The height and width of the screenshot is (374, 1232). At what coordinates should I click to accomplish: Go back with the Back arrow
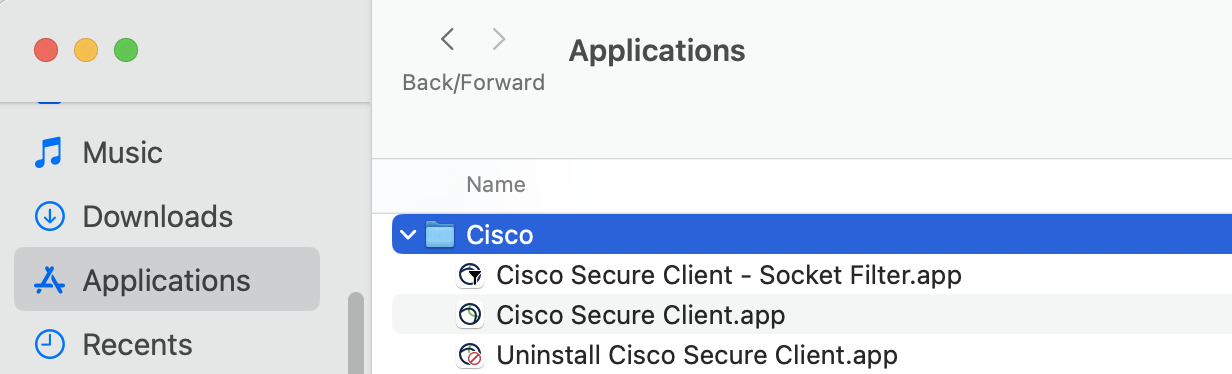pos(448,40)
